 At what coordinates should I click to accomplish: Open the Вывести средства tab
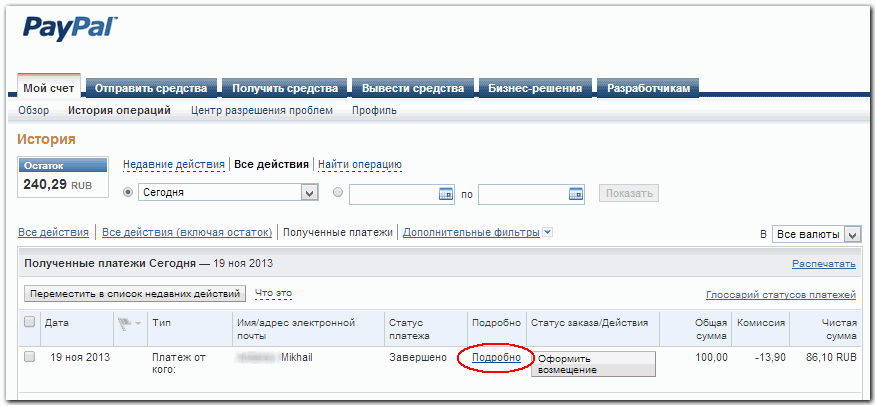[x=413, y=88]
